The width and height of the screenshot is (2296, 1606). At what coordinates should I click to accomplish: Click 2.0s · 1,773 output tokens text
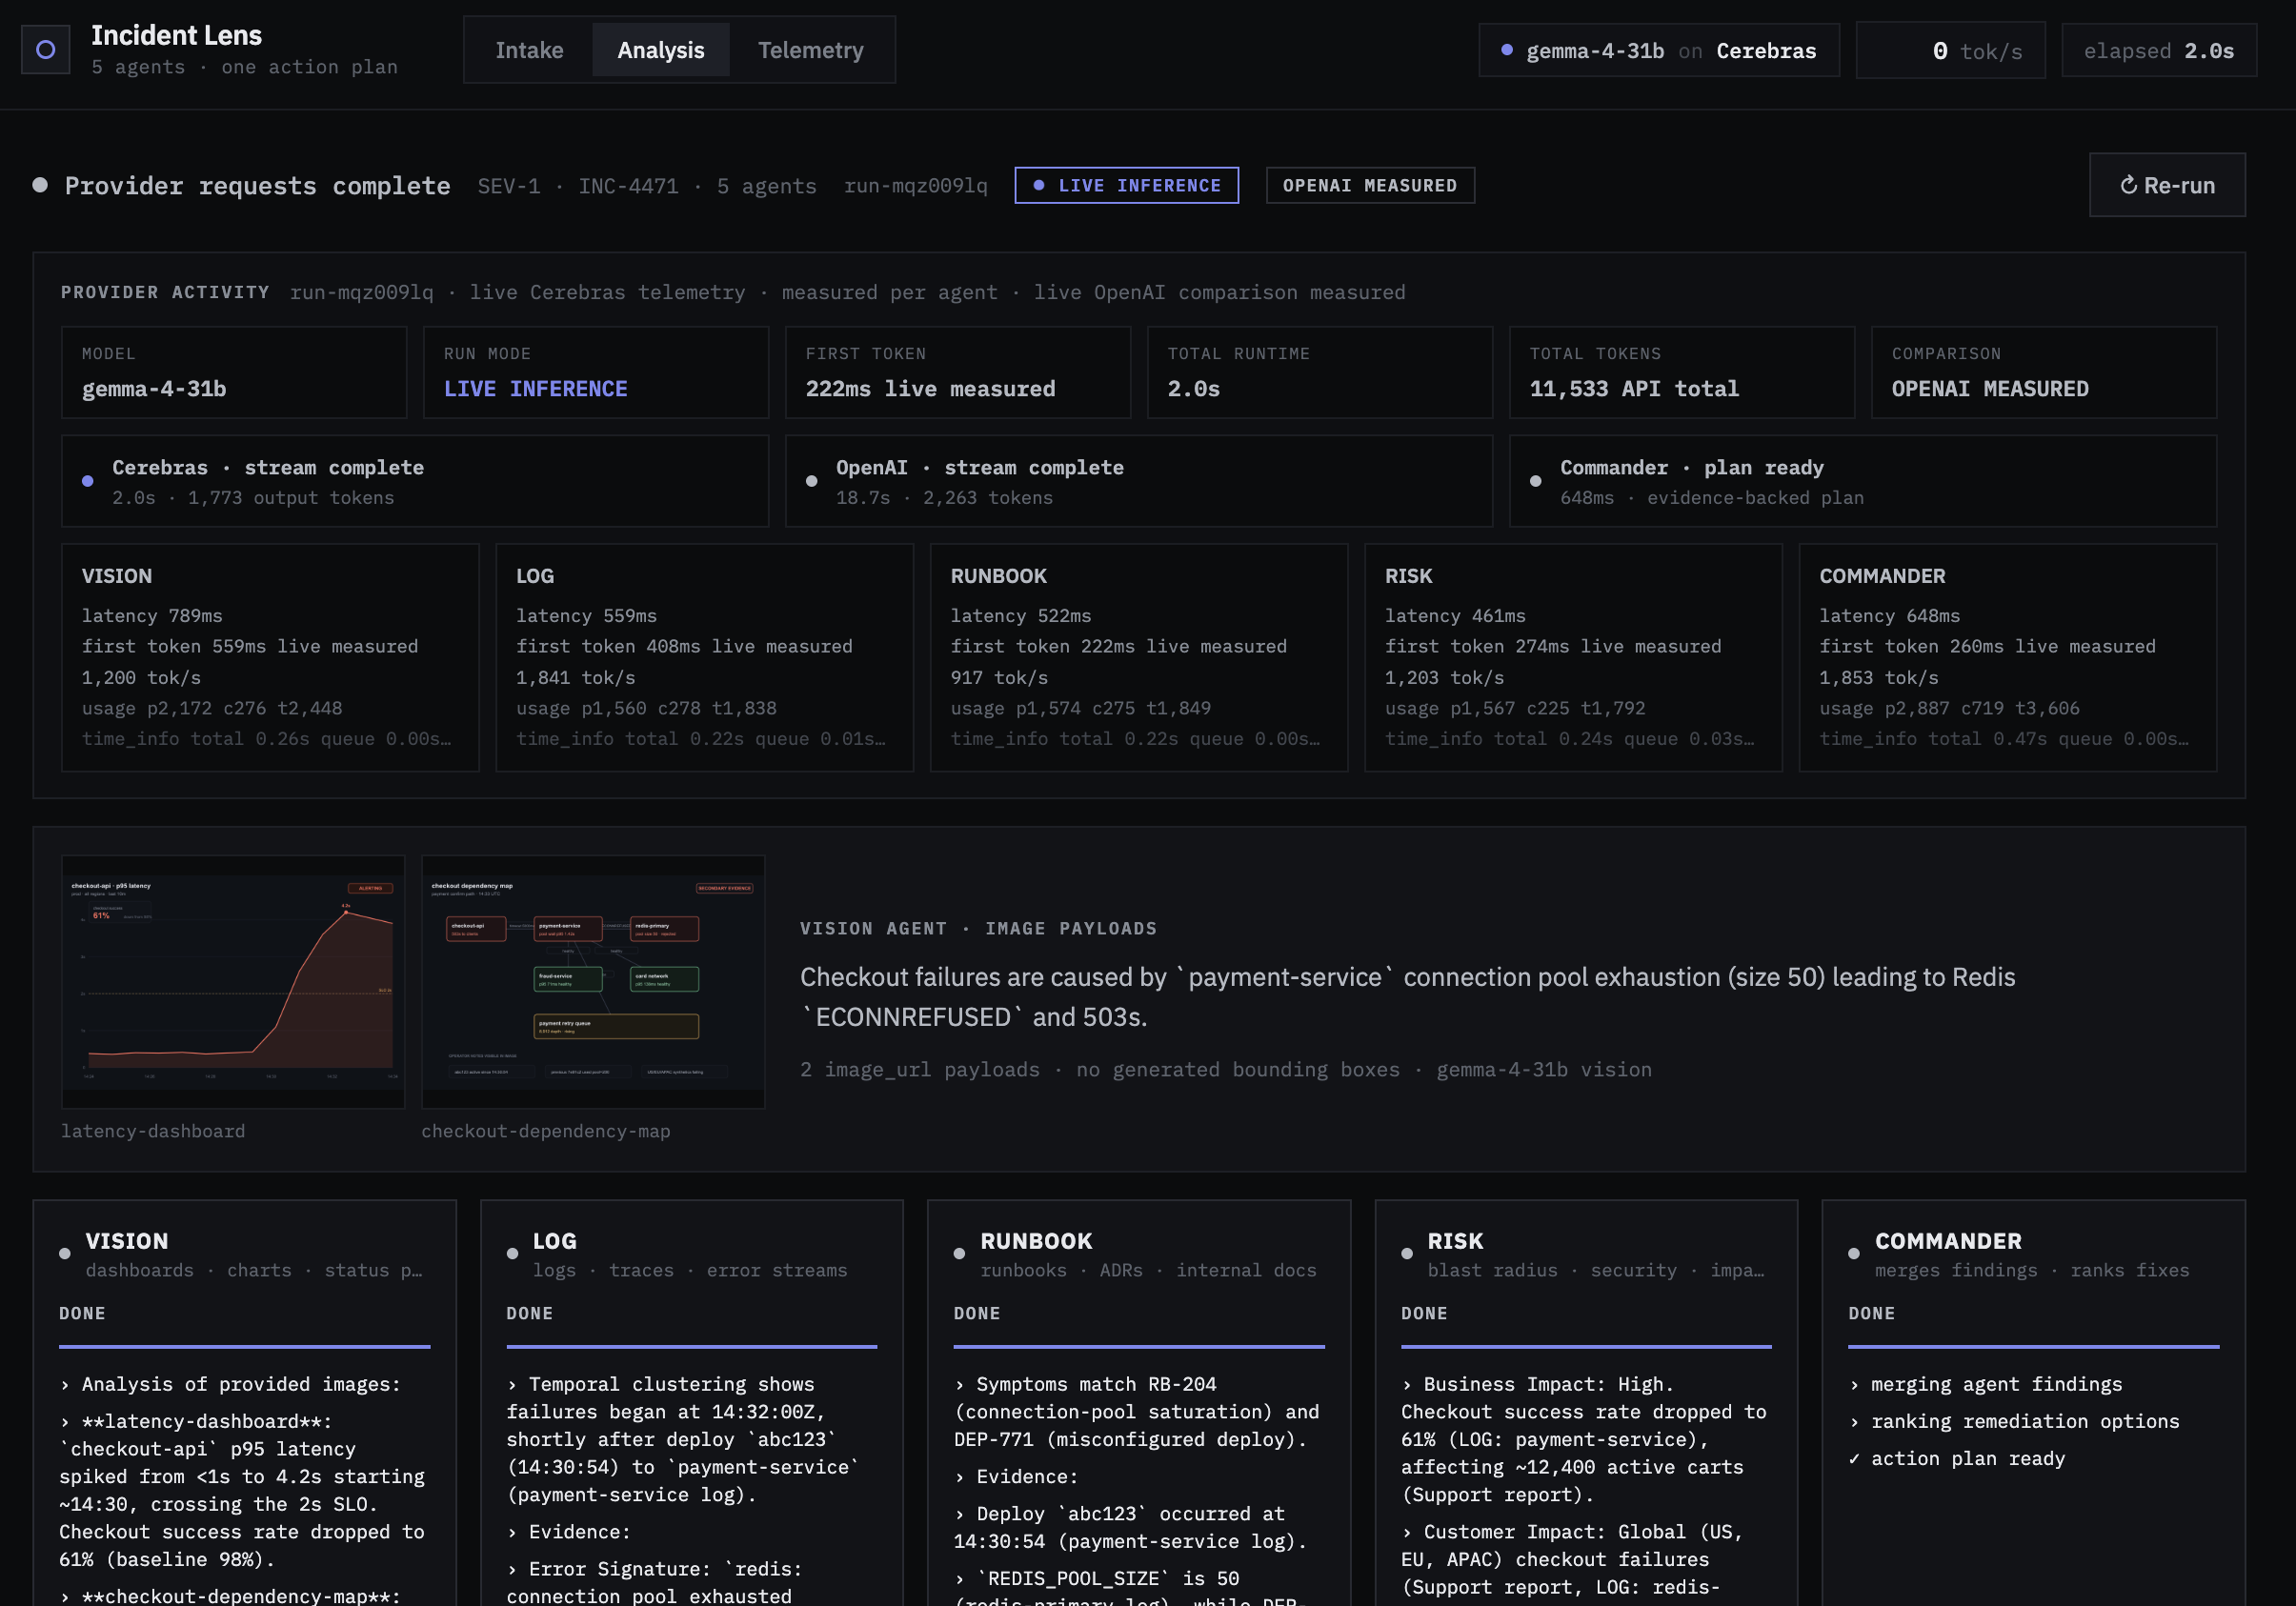[253, 498]
